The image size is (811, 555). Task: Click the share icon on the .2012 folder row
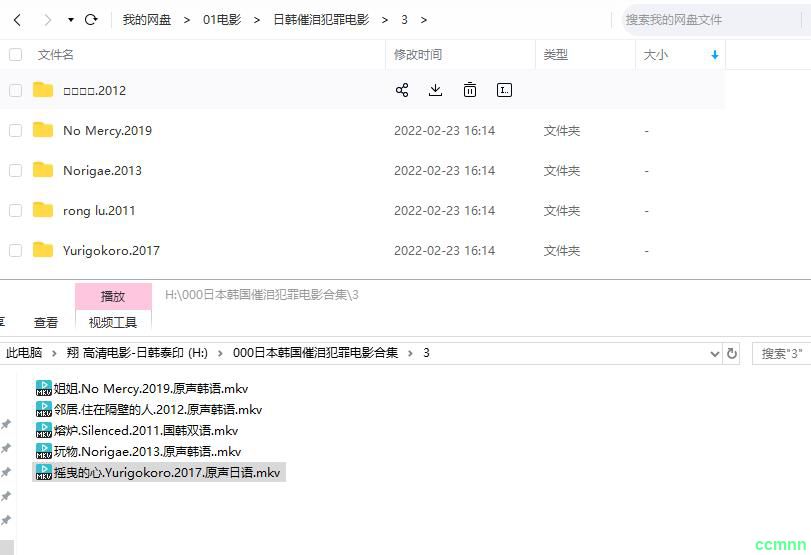coord(402,90)
